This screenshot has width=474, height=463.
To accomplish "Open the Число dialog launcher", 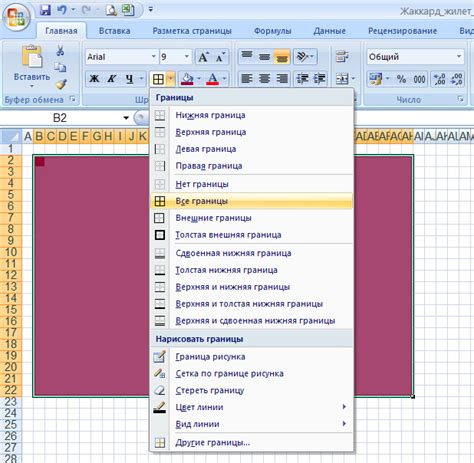I will point(460,99).
